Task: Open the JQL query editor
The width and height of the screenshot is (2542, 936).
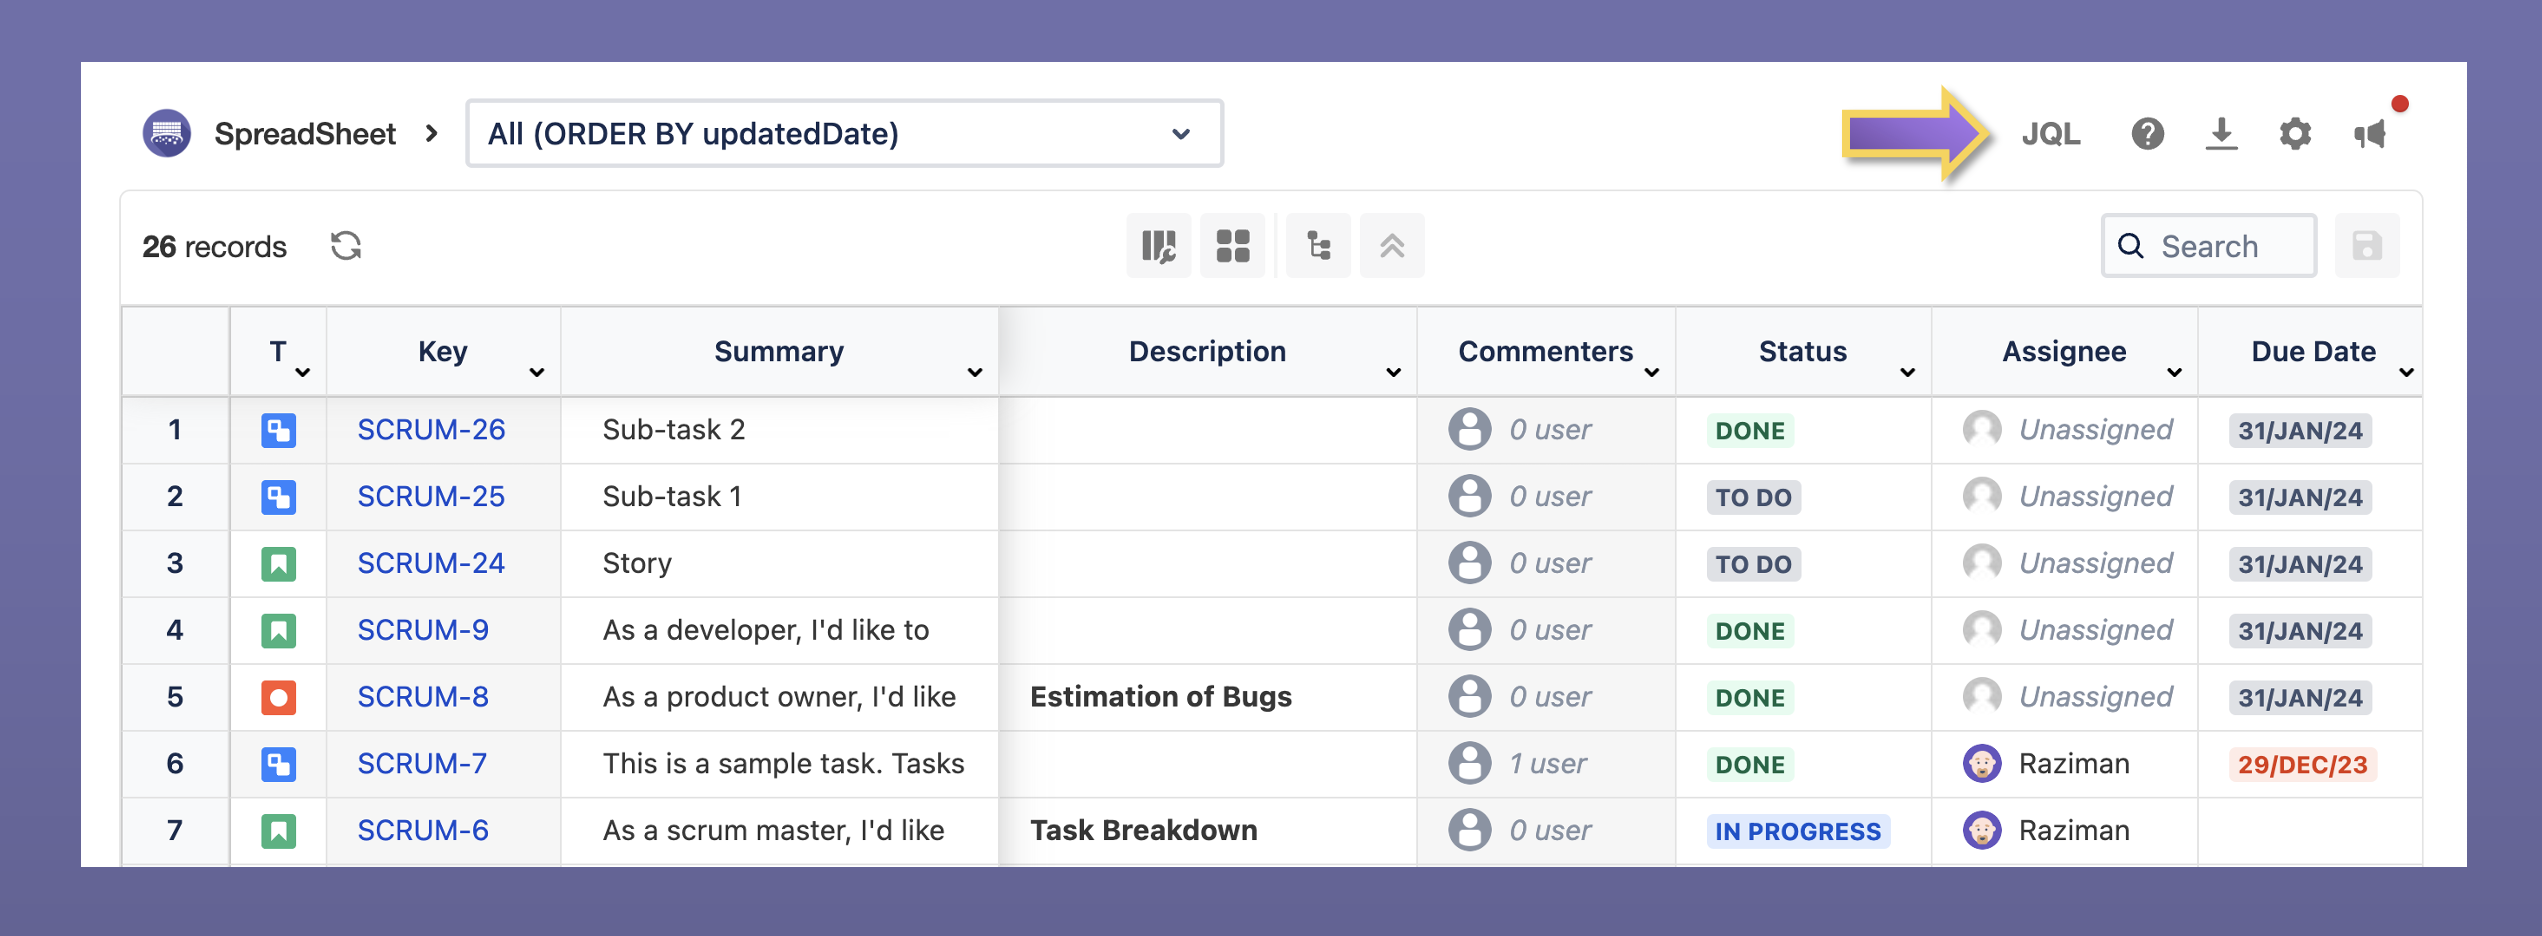Action: click(2053, 133)
